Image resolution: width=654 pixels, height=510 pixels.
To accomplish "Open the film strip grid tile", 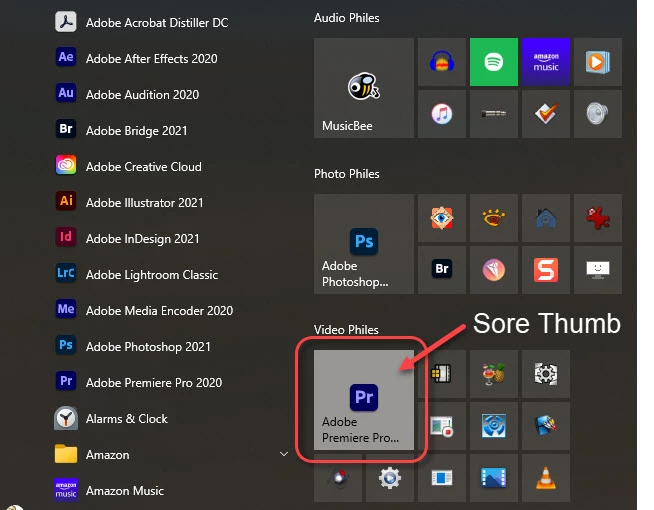I will [x=442, y=374].
